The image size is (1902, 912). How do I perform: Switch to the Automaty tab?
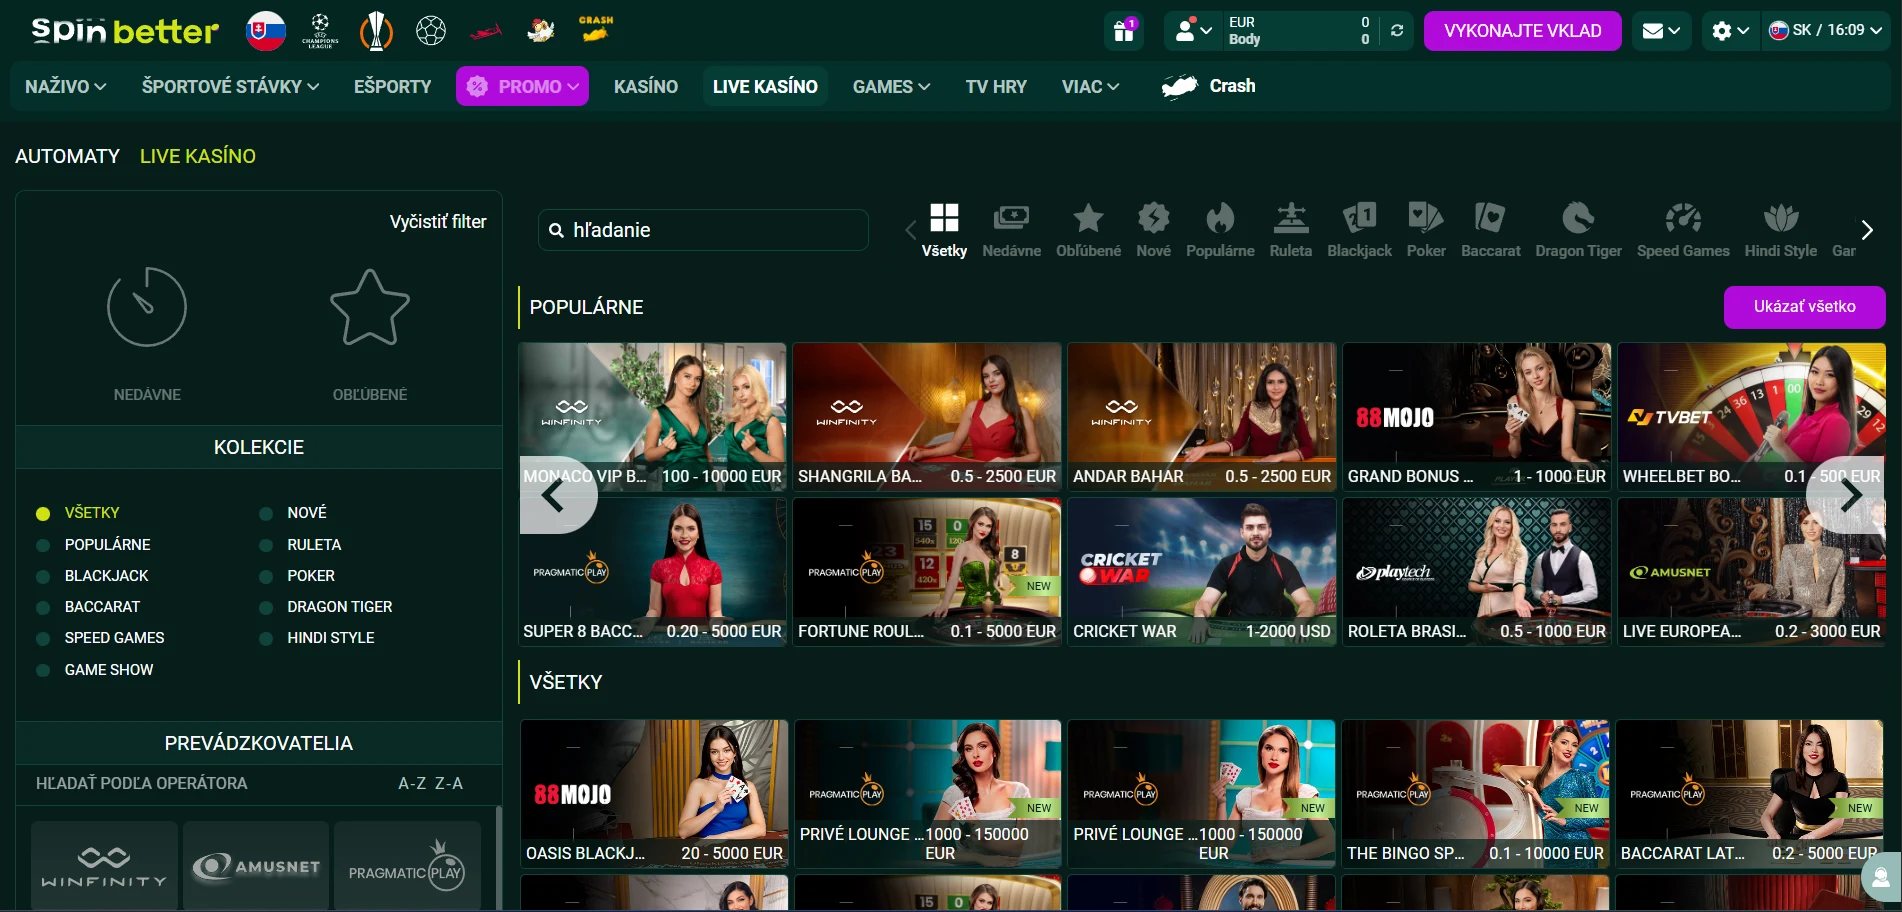point(67,156)
